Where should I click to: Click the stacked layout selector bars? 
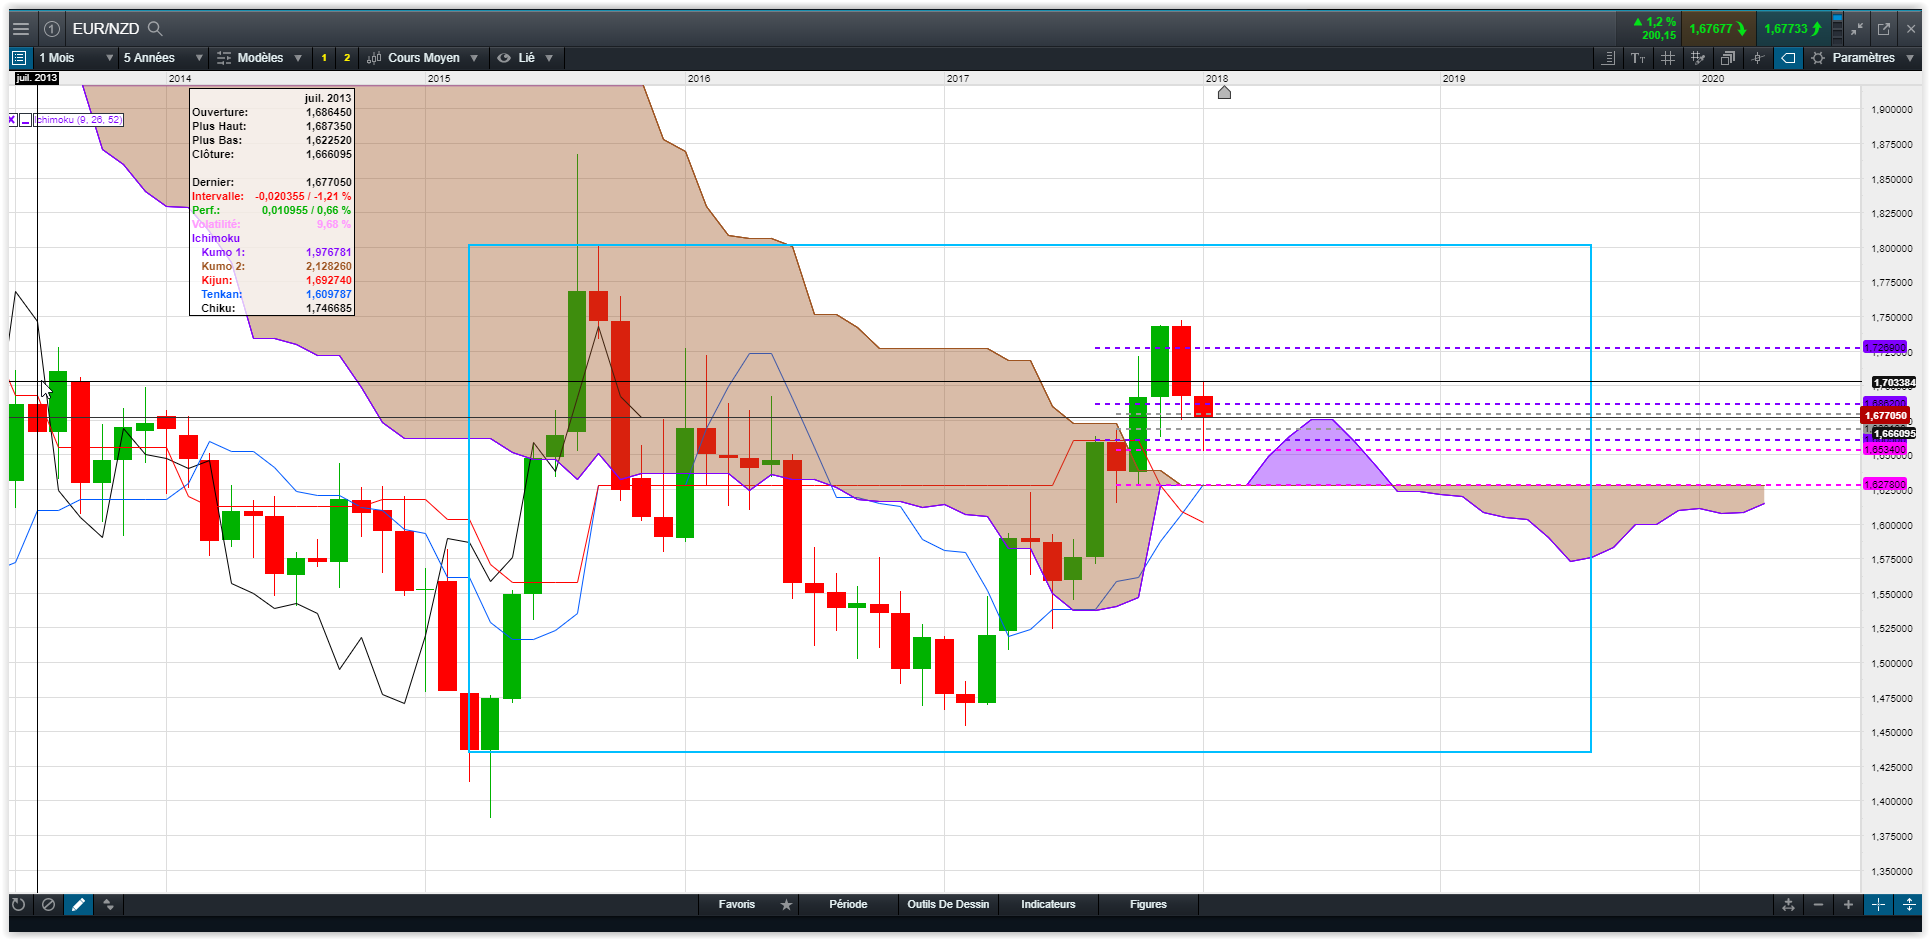[1838, 29]
